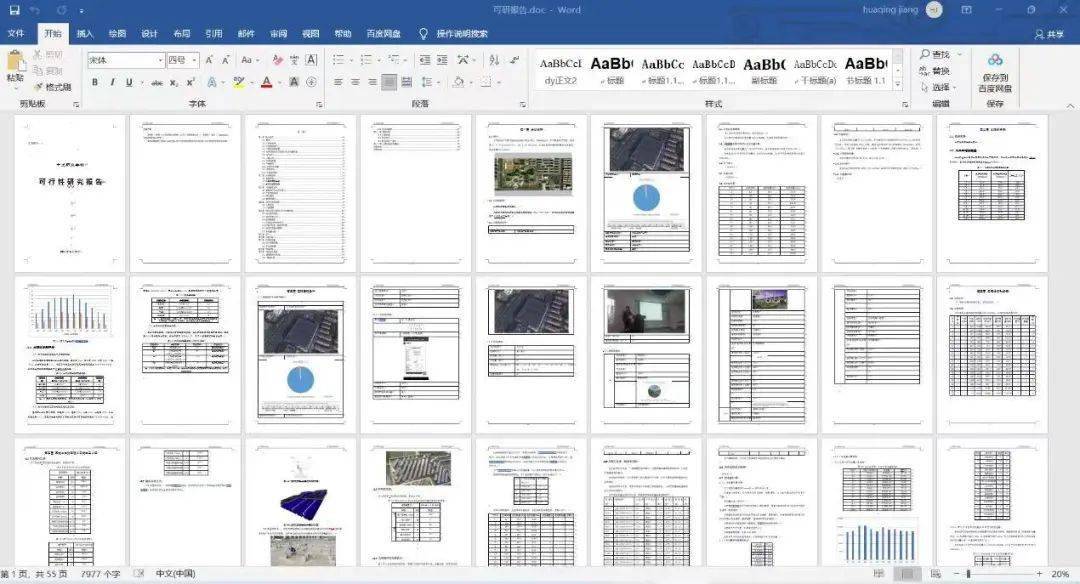Align text left
Image resolution: width=1080 pixels, height=584 pixels.
click(x=338, y=82)
